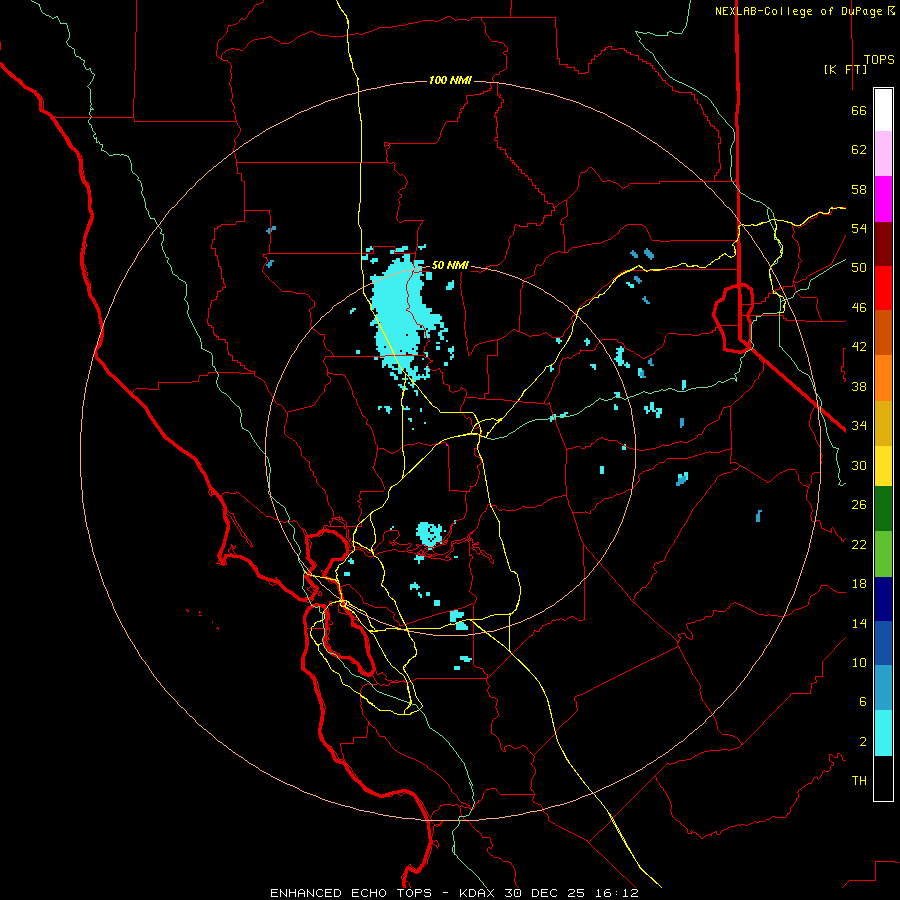900x900 pixels.
Task: Click the legend value 50
Action: [x=859, y=268]
